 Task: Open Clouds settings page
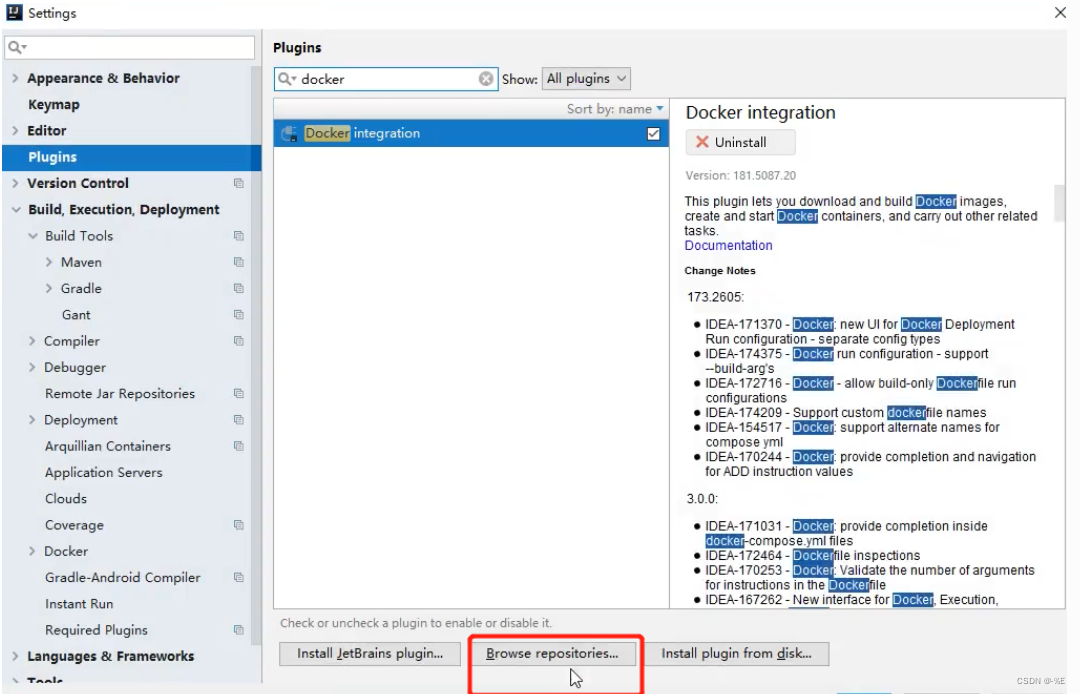click(x=65, y=499)
